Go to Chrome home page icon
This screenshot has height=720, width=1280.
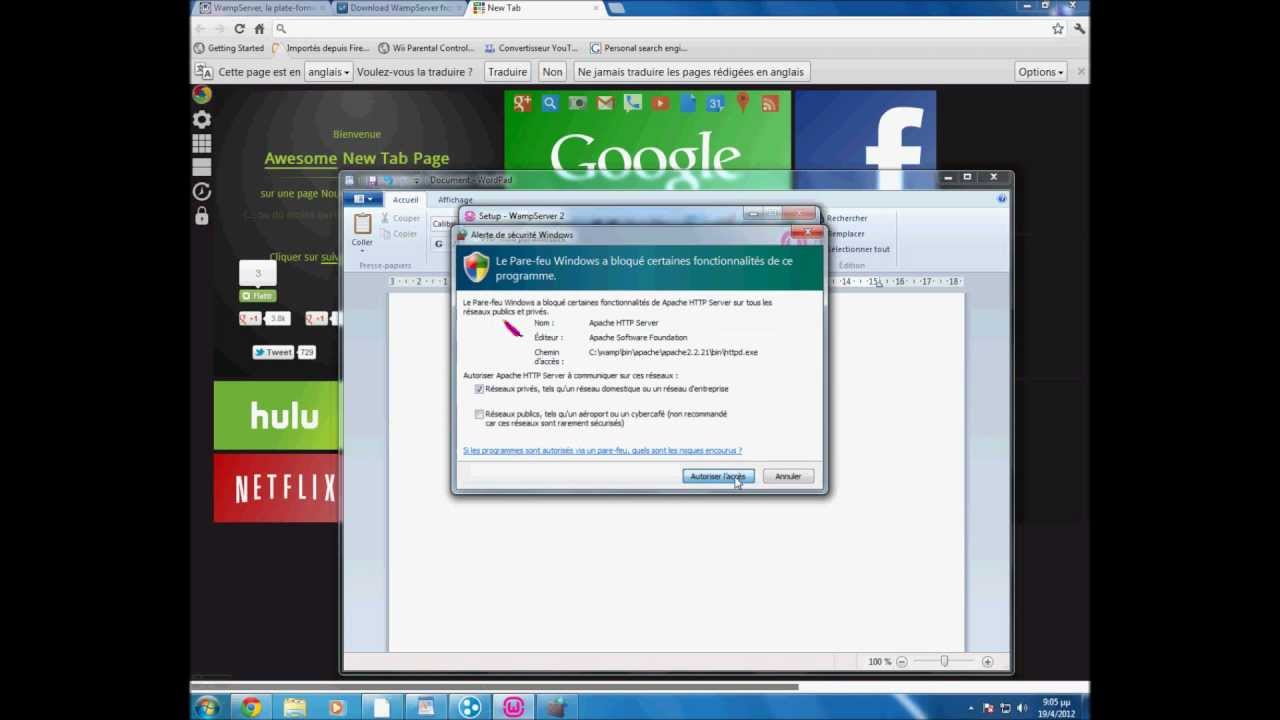pos(259,29)
